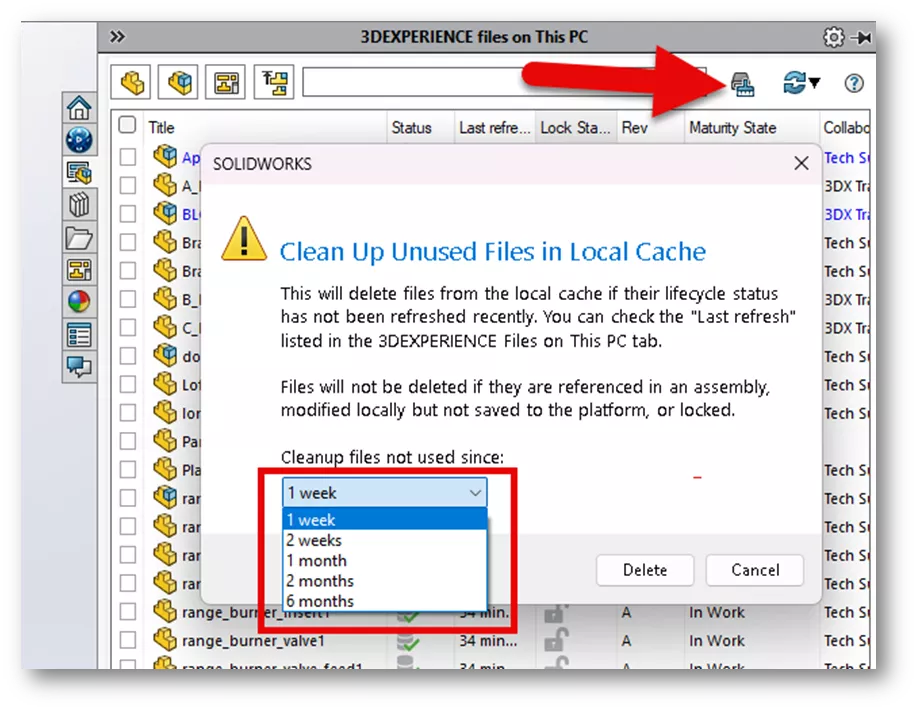918x711 pixels.
Task: Click the assembly filter icon on the toolbar
Action: tap(178, 83)
